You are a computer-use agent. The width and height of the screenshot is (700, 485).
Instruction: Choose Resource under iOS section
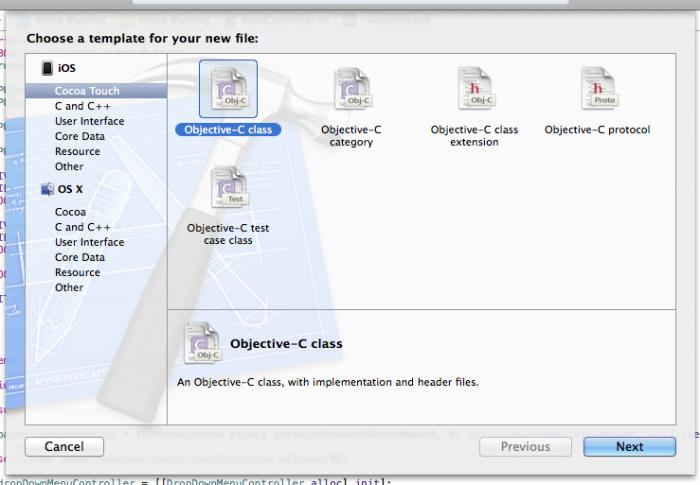point(77,151)
